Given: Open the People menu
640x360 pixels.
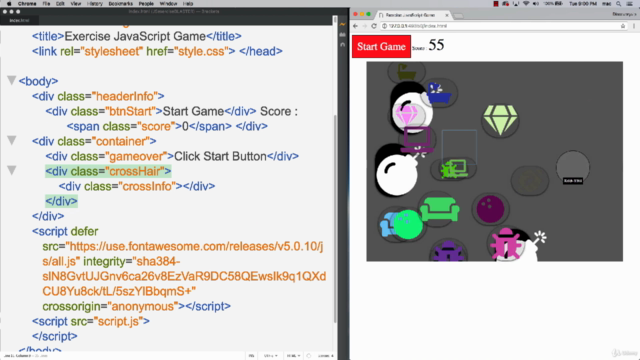Looking at the screenshot, I should click(x=146, y=4).
